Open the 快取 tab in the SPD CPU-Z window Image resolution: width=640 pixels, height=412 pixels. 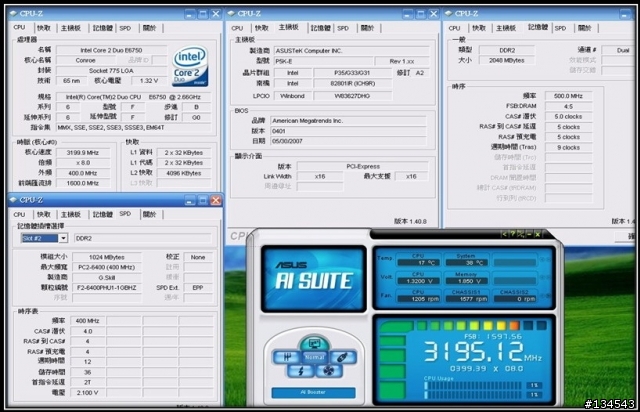tap(44, 214)
